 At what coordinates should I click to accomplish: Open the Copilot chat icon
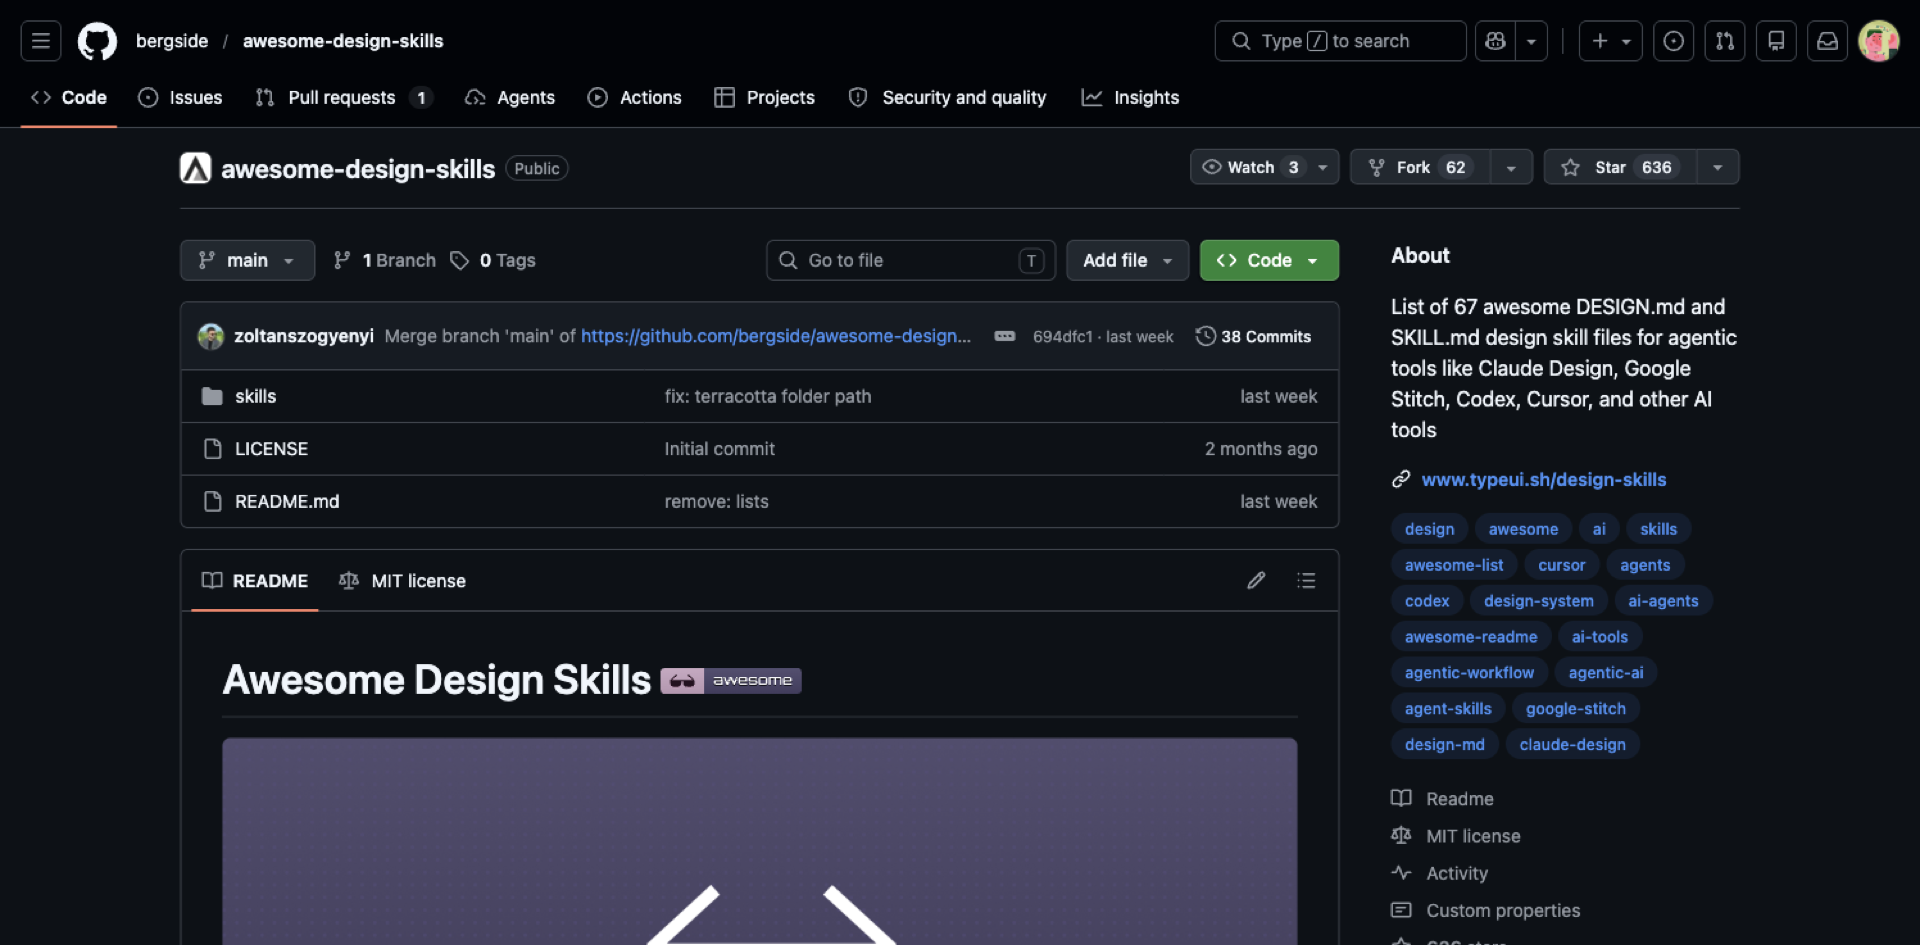pos(1496,41)
